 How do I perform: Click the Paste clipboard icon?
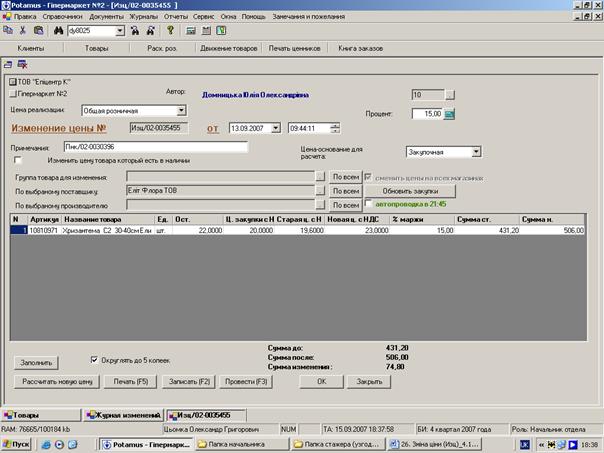[39, 30]
